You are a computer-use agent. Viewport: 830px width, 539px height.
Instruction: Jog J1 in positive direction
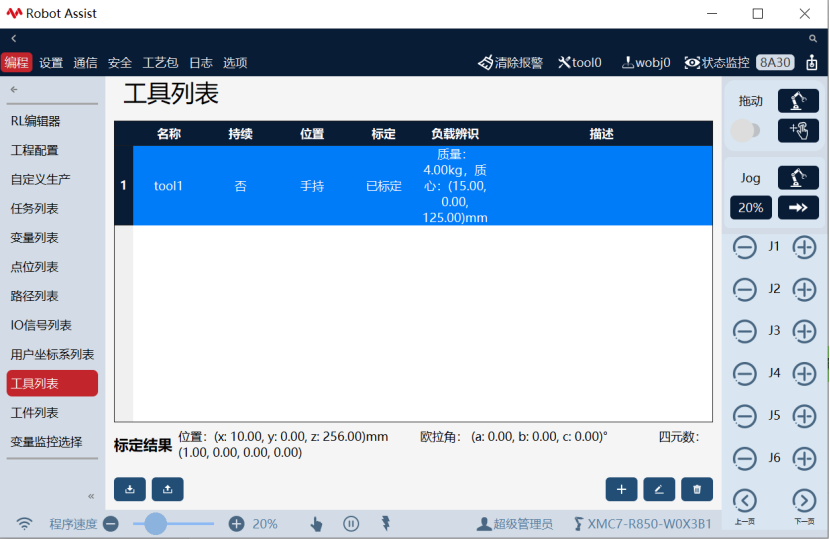[x=804, y=247]
